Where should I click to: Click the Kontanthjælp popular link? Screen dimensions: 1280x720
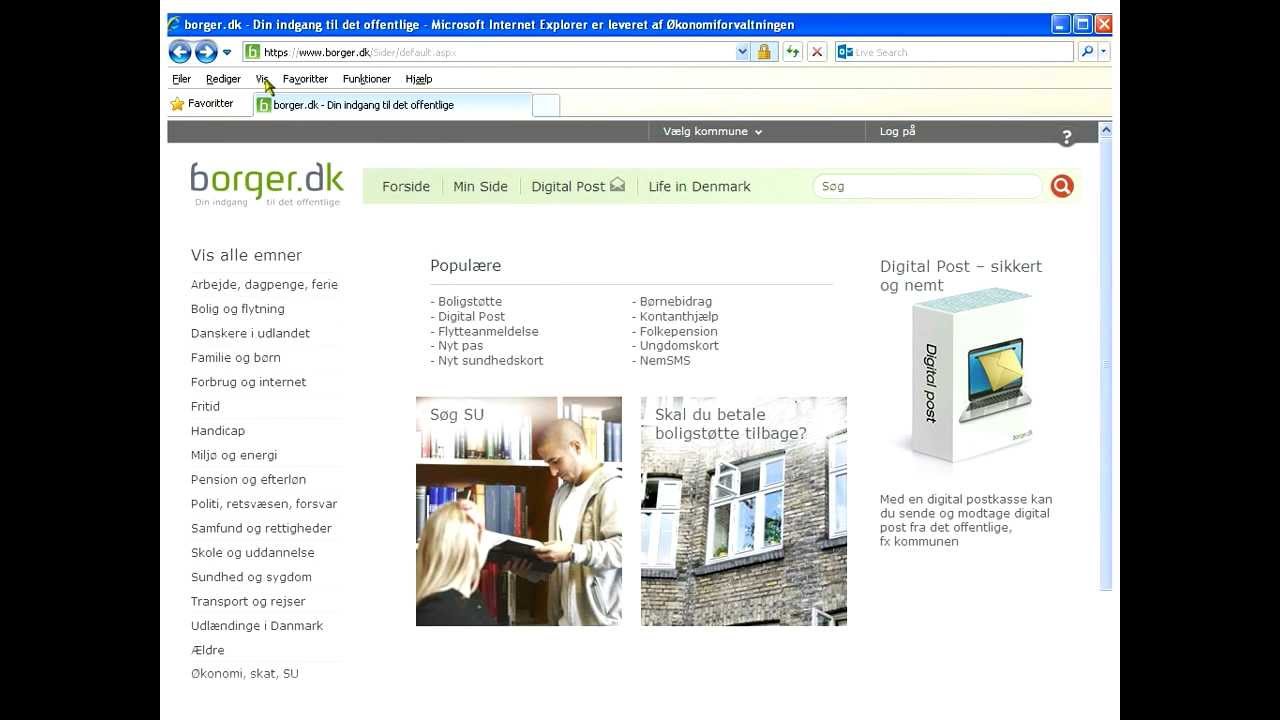[679, 316]
